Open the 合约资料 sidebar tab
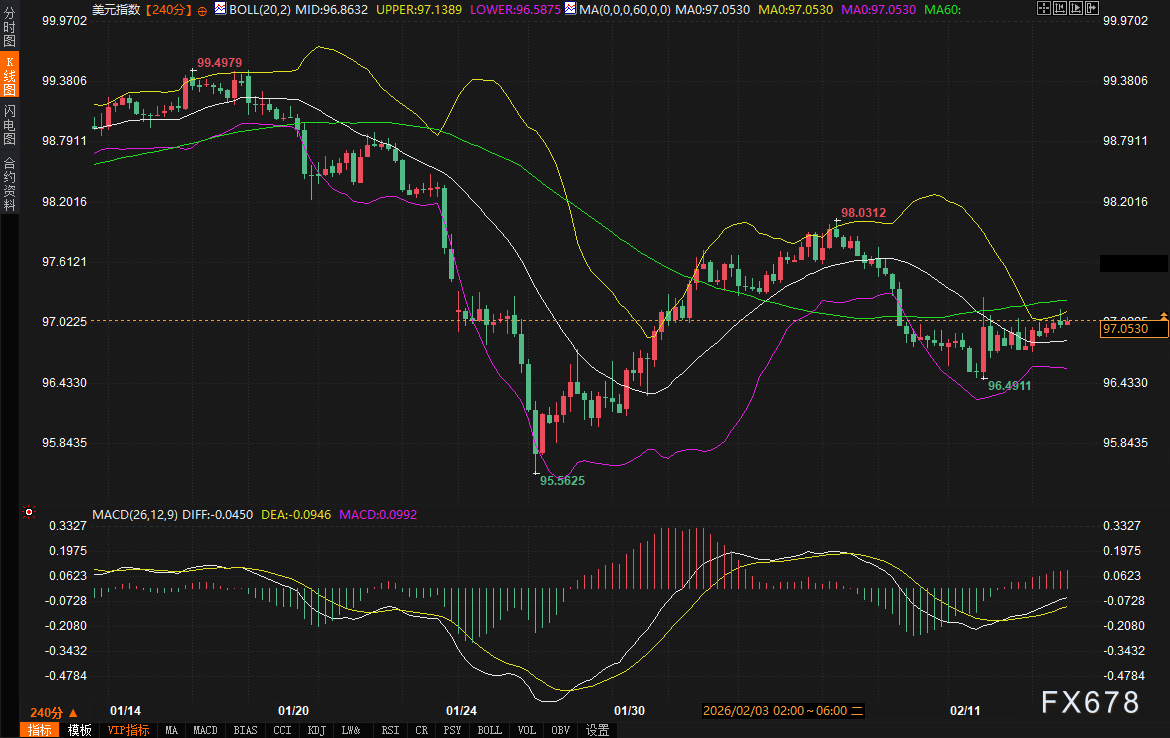The image size is (1170, 738). [9, 183]
